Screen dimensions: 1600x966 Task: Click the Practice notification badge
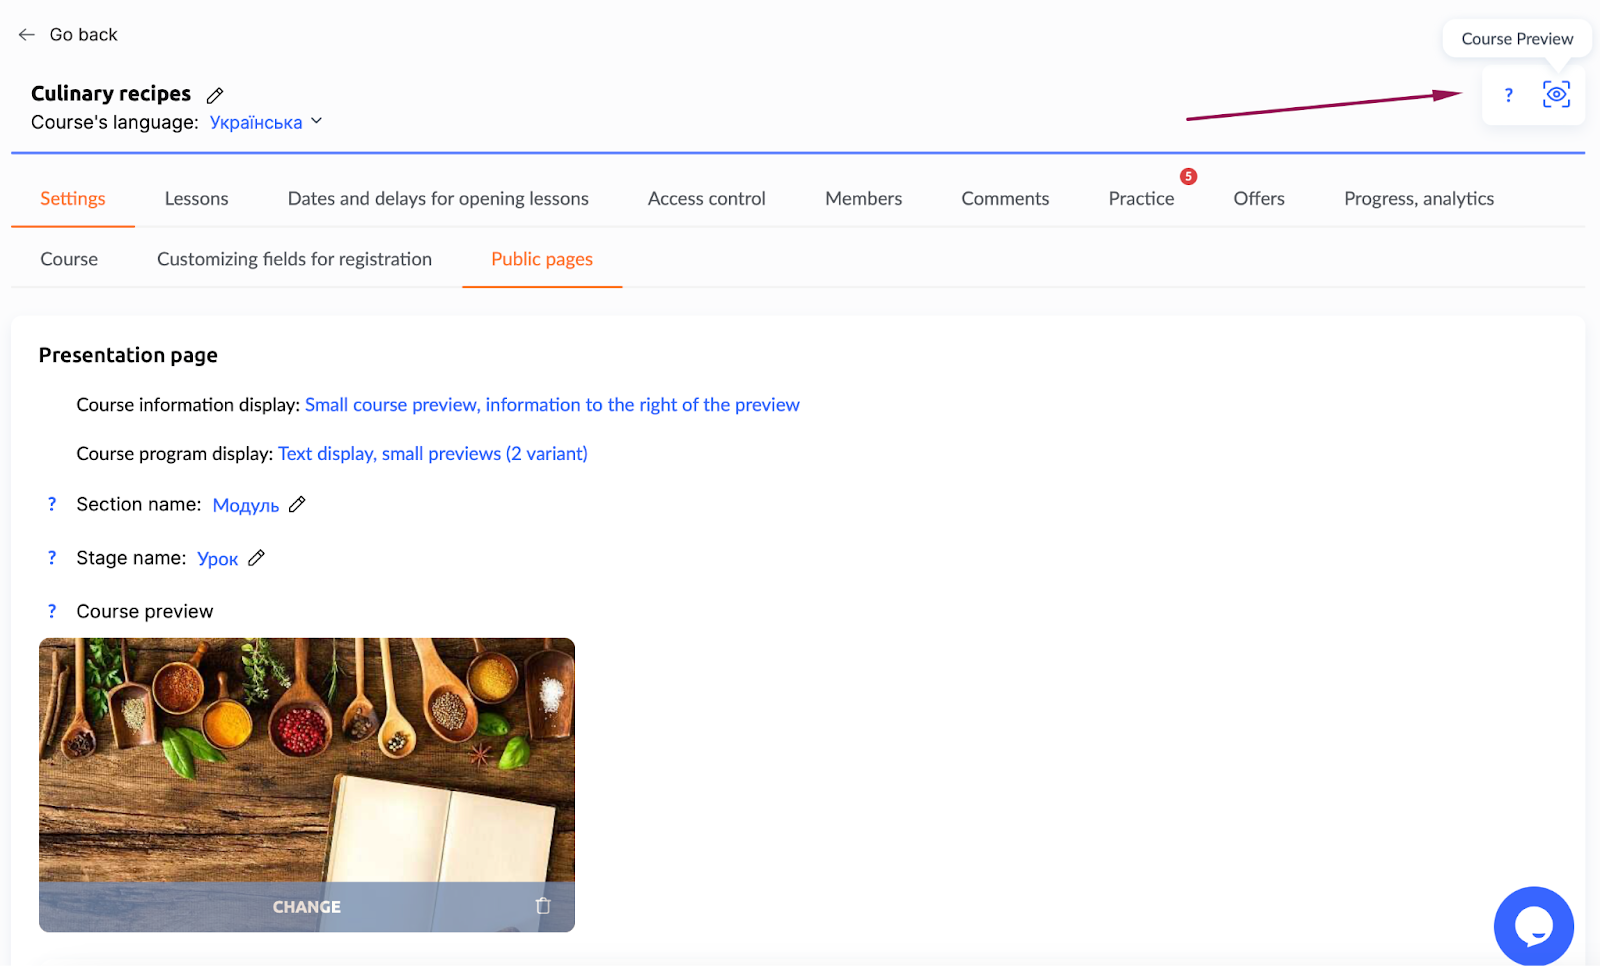(1188, 176)
